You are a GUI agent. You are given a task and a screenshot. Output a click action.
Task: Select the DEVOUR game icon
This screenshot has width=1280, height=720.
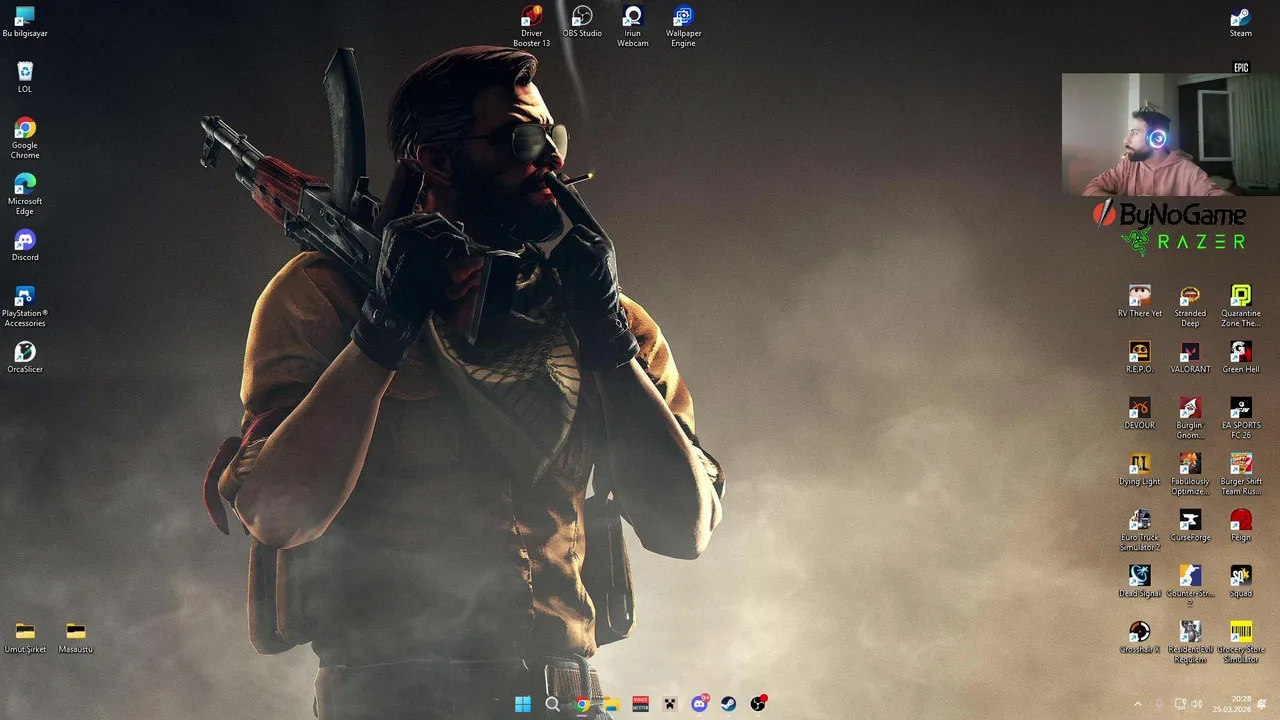coord(1139,413)
